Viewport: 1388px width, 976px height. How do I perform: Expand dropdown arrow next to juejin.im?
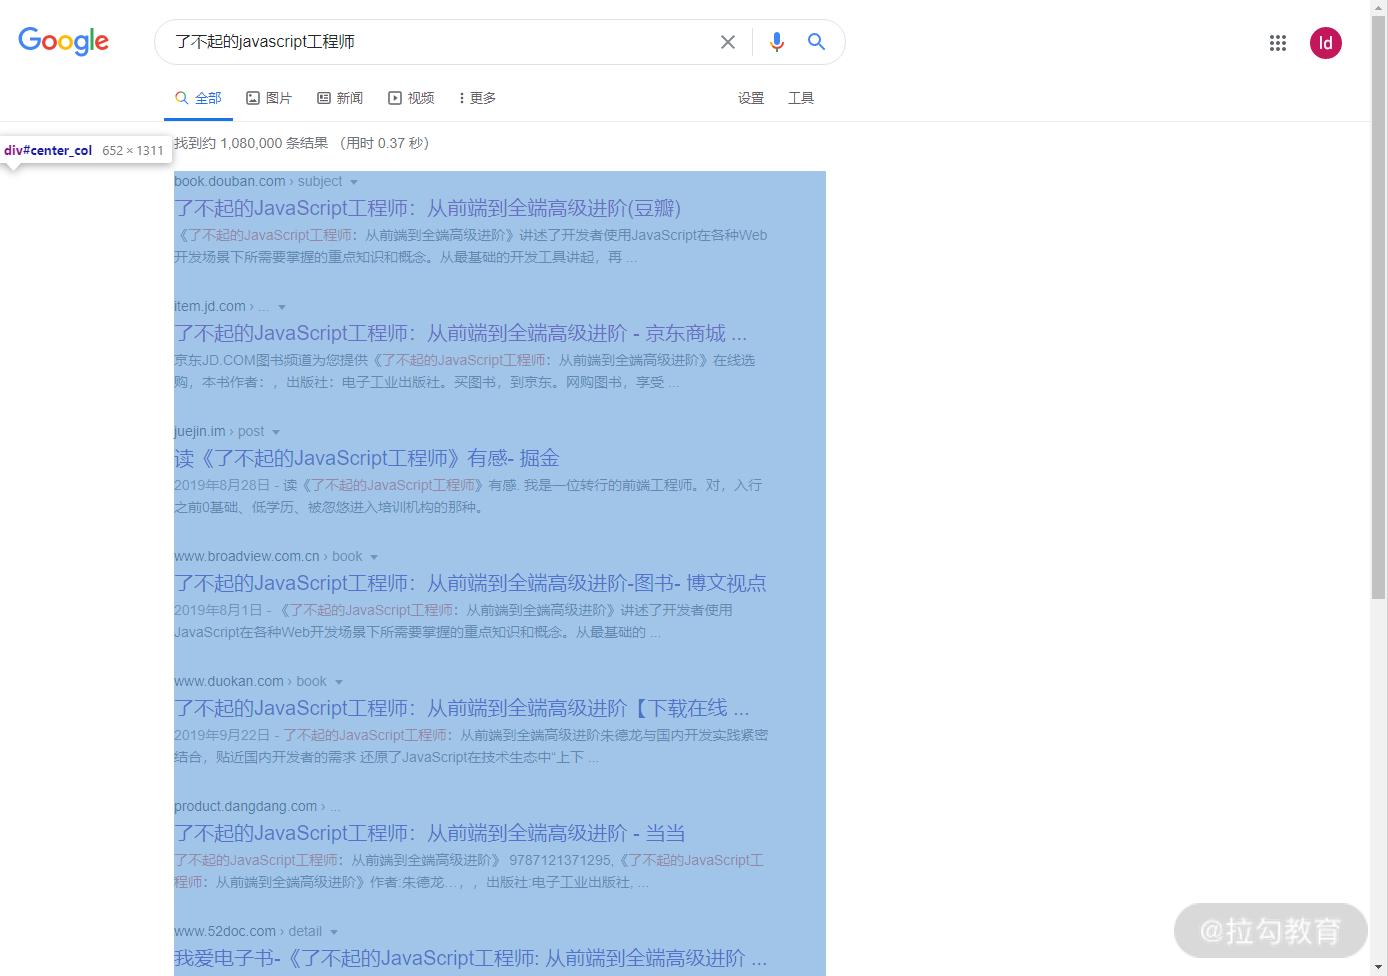tap(276, 432)
